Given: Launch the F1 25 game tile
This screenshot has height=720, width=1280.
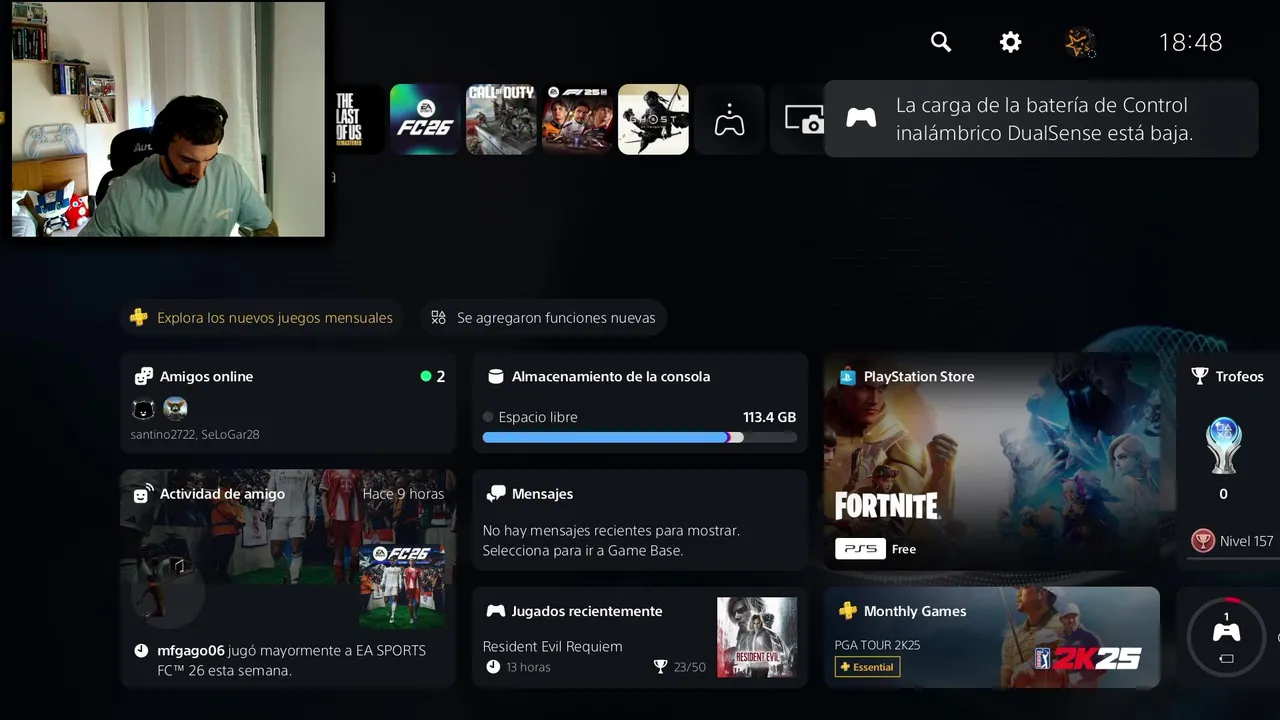Looking at the screenshot, I should pos(577,119).
